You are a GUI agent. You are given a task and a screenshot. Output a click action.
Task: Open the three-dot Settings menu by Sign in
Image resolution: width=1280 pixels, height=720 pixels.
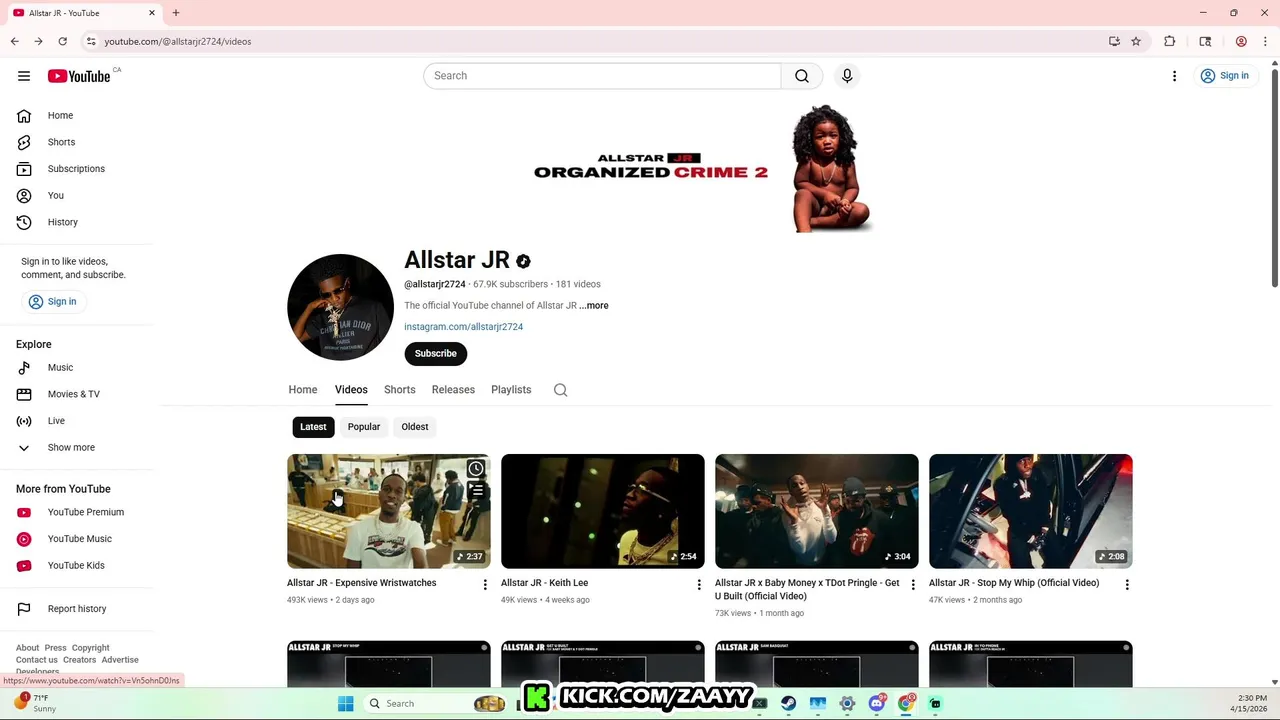click(x=1174, y=76)
